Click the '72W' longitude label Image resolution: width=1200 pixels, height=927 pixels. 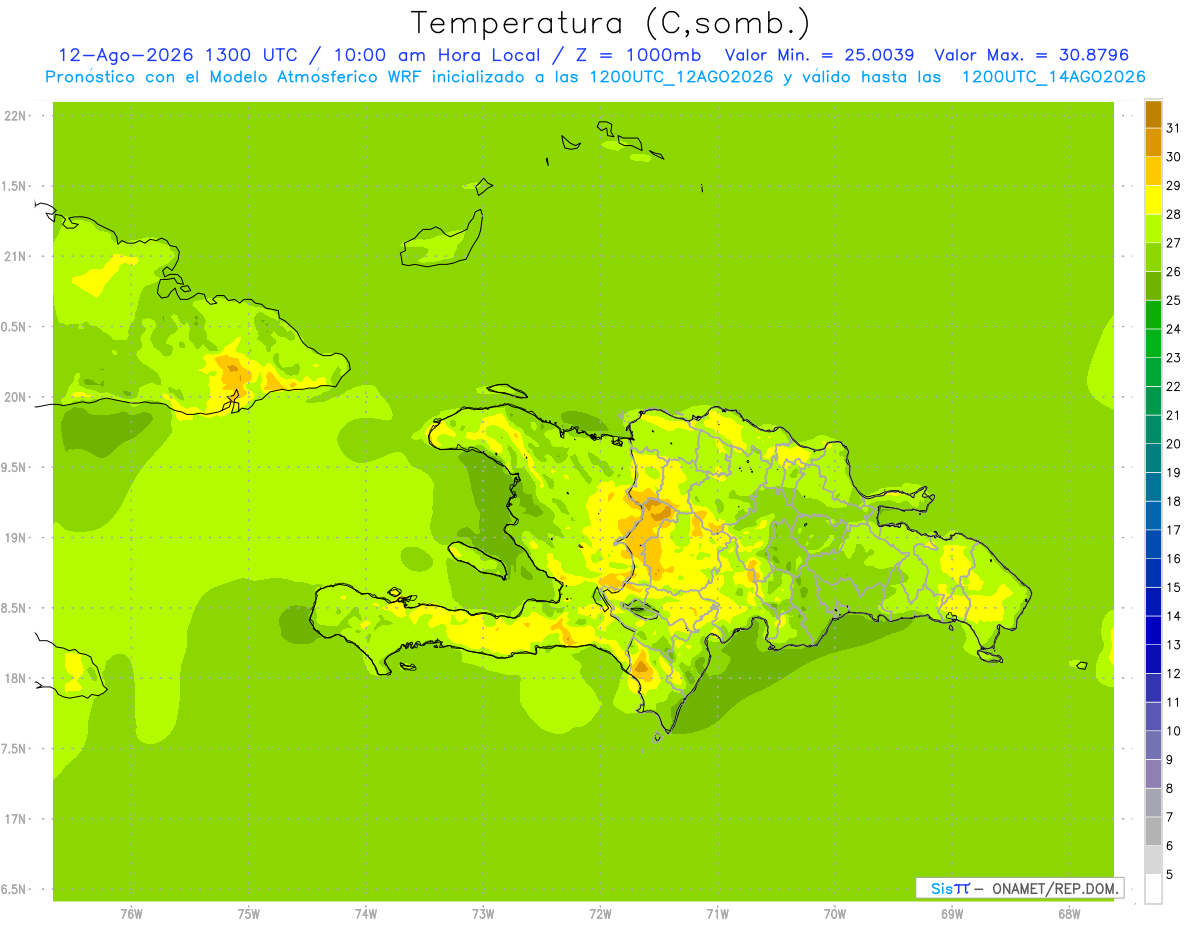tap(600, 914)
